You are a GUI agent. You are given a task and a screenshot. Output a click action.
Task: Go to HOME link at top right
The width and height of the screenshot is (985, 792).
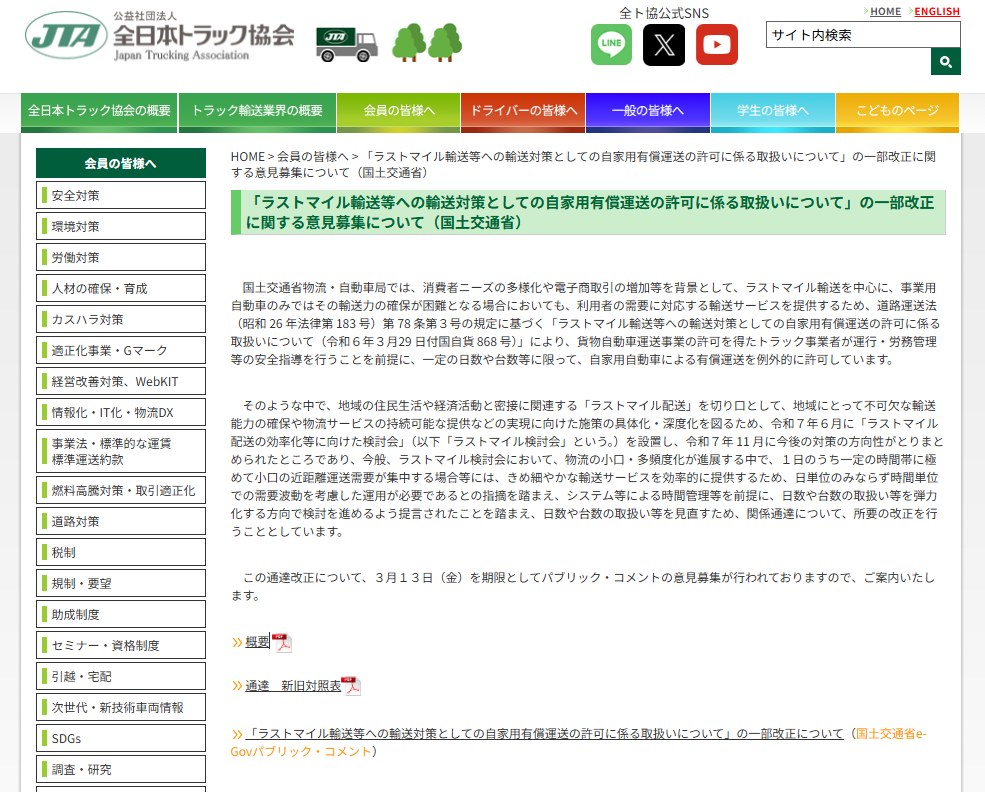885,12
